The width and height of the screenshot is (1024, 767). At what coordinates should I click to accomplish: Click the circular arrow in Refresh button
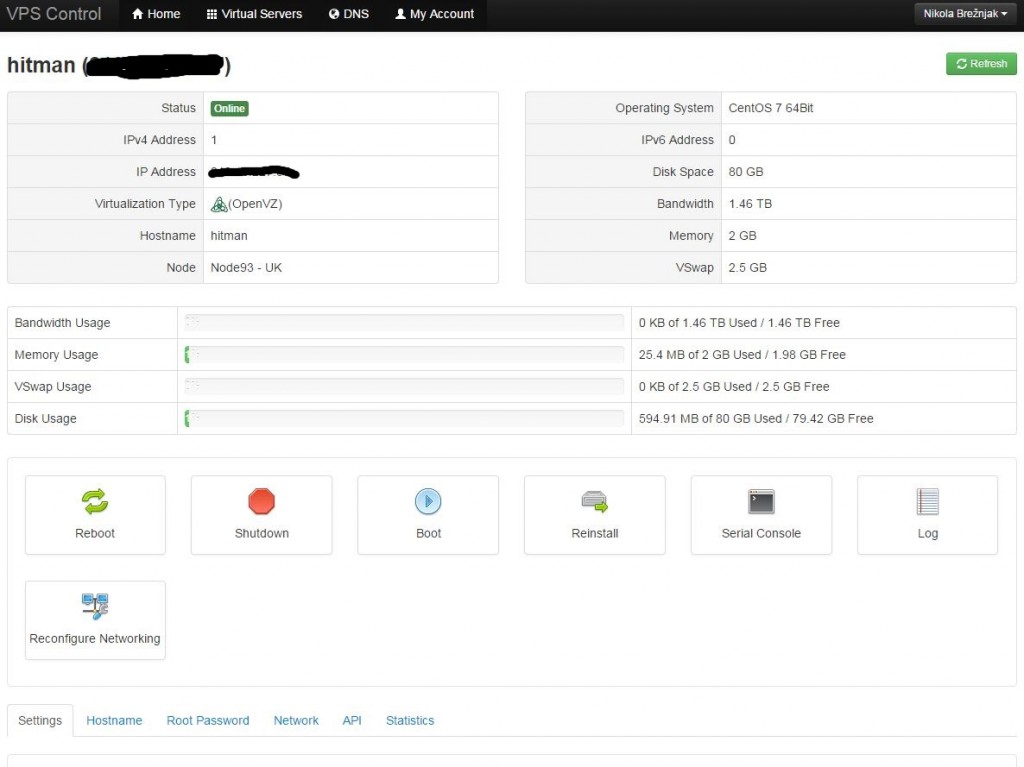pos(961,64)
